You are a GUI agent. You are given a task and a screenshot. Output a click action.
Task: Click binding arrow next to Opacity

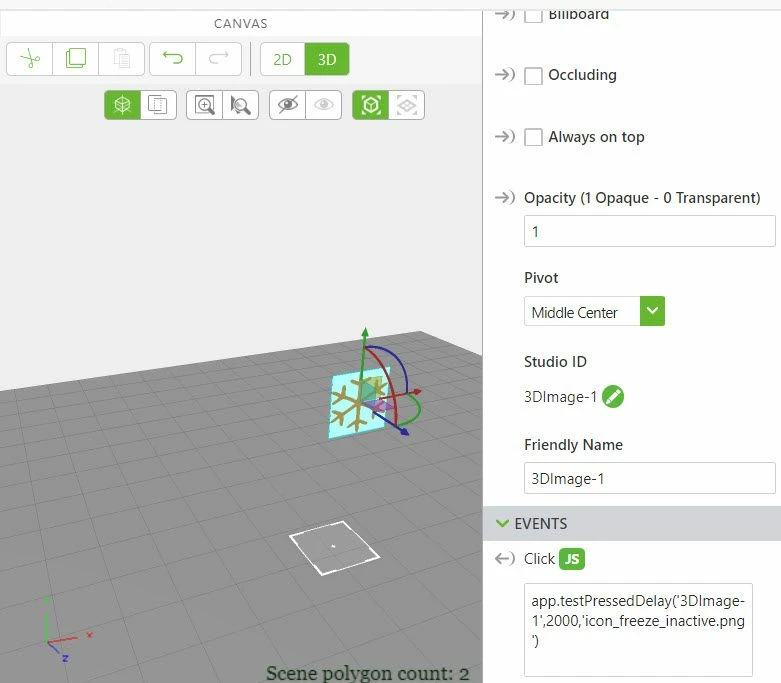[x=505, y=197]
